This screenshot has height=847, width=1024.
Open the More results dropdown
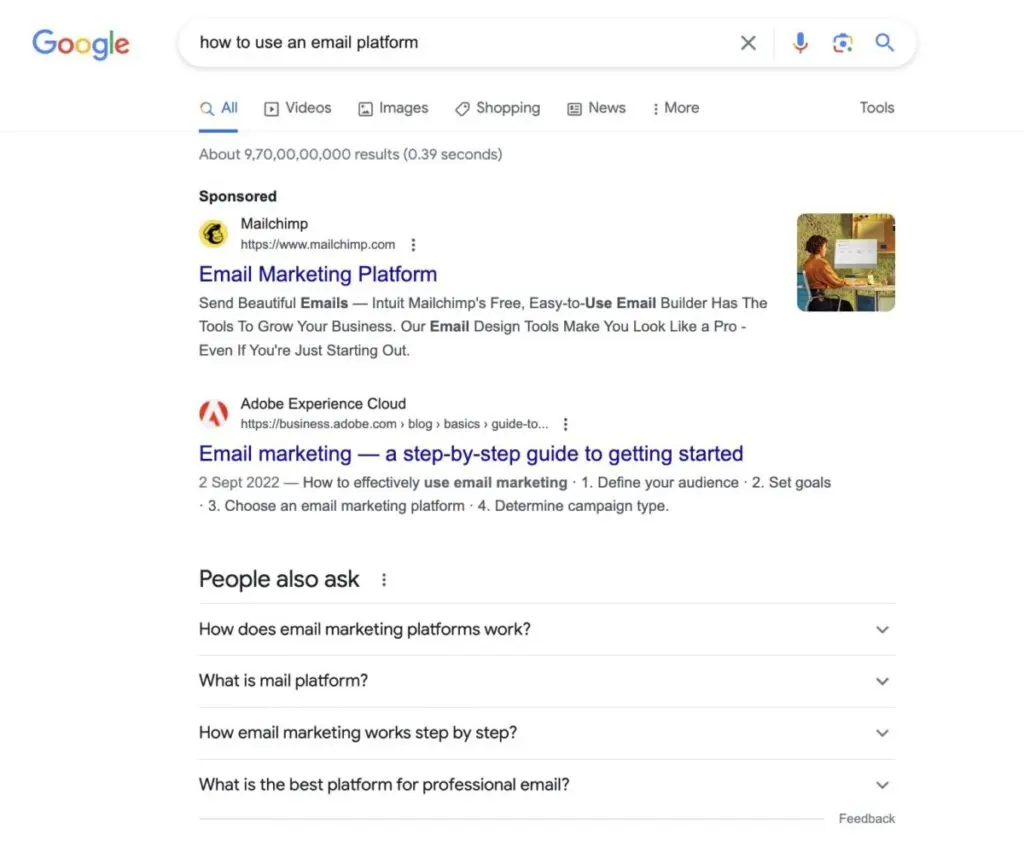[675, 108]
